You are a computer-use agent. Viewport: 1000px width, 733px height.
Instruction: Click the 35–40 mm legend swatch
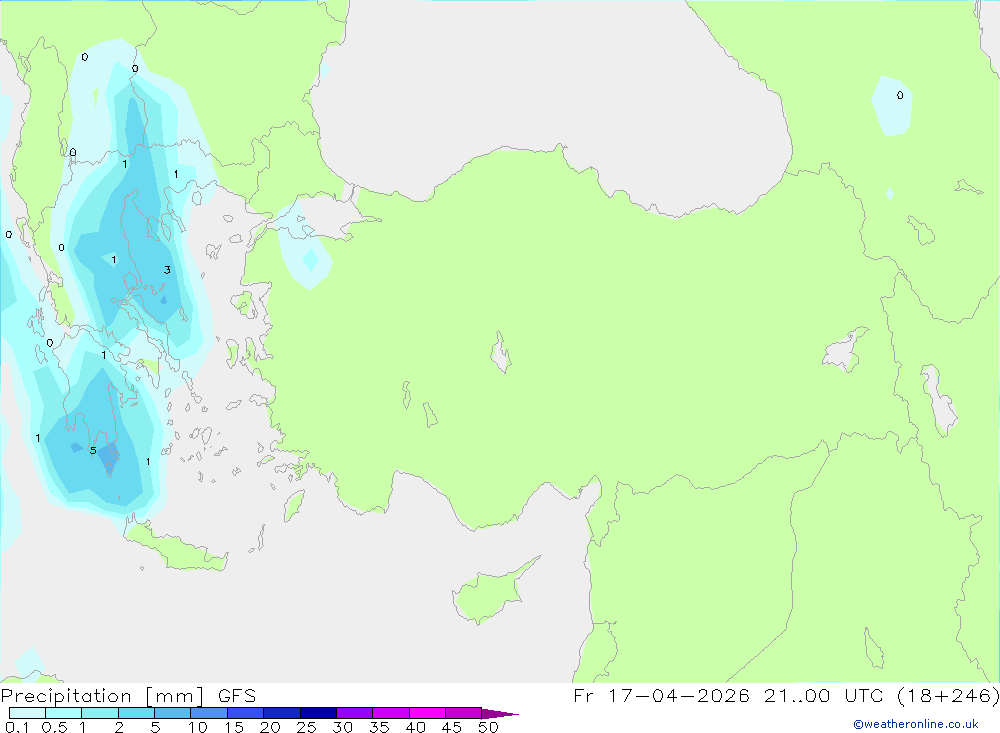(391, 713)
